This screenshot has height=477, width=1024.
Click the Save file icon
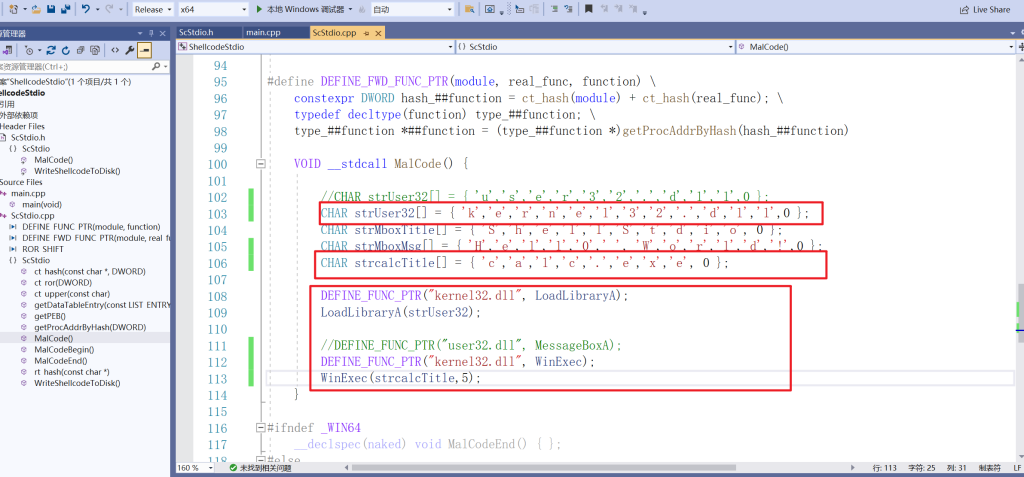(50, 9)
